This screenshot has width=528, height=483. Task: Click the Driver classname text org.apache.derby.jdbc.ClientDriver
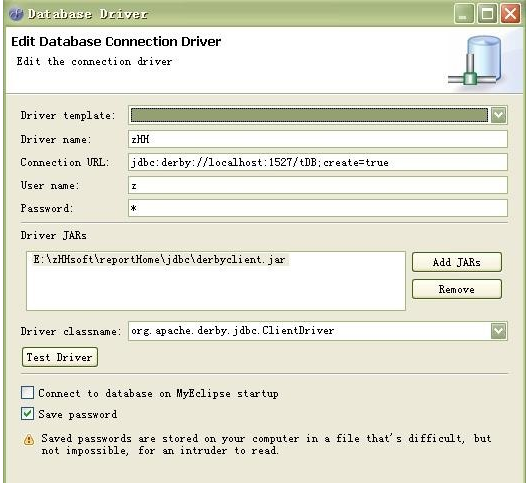[x=233, y=331]
